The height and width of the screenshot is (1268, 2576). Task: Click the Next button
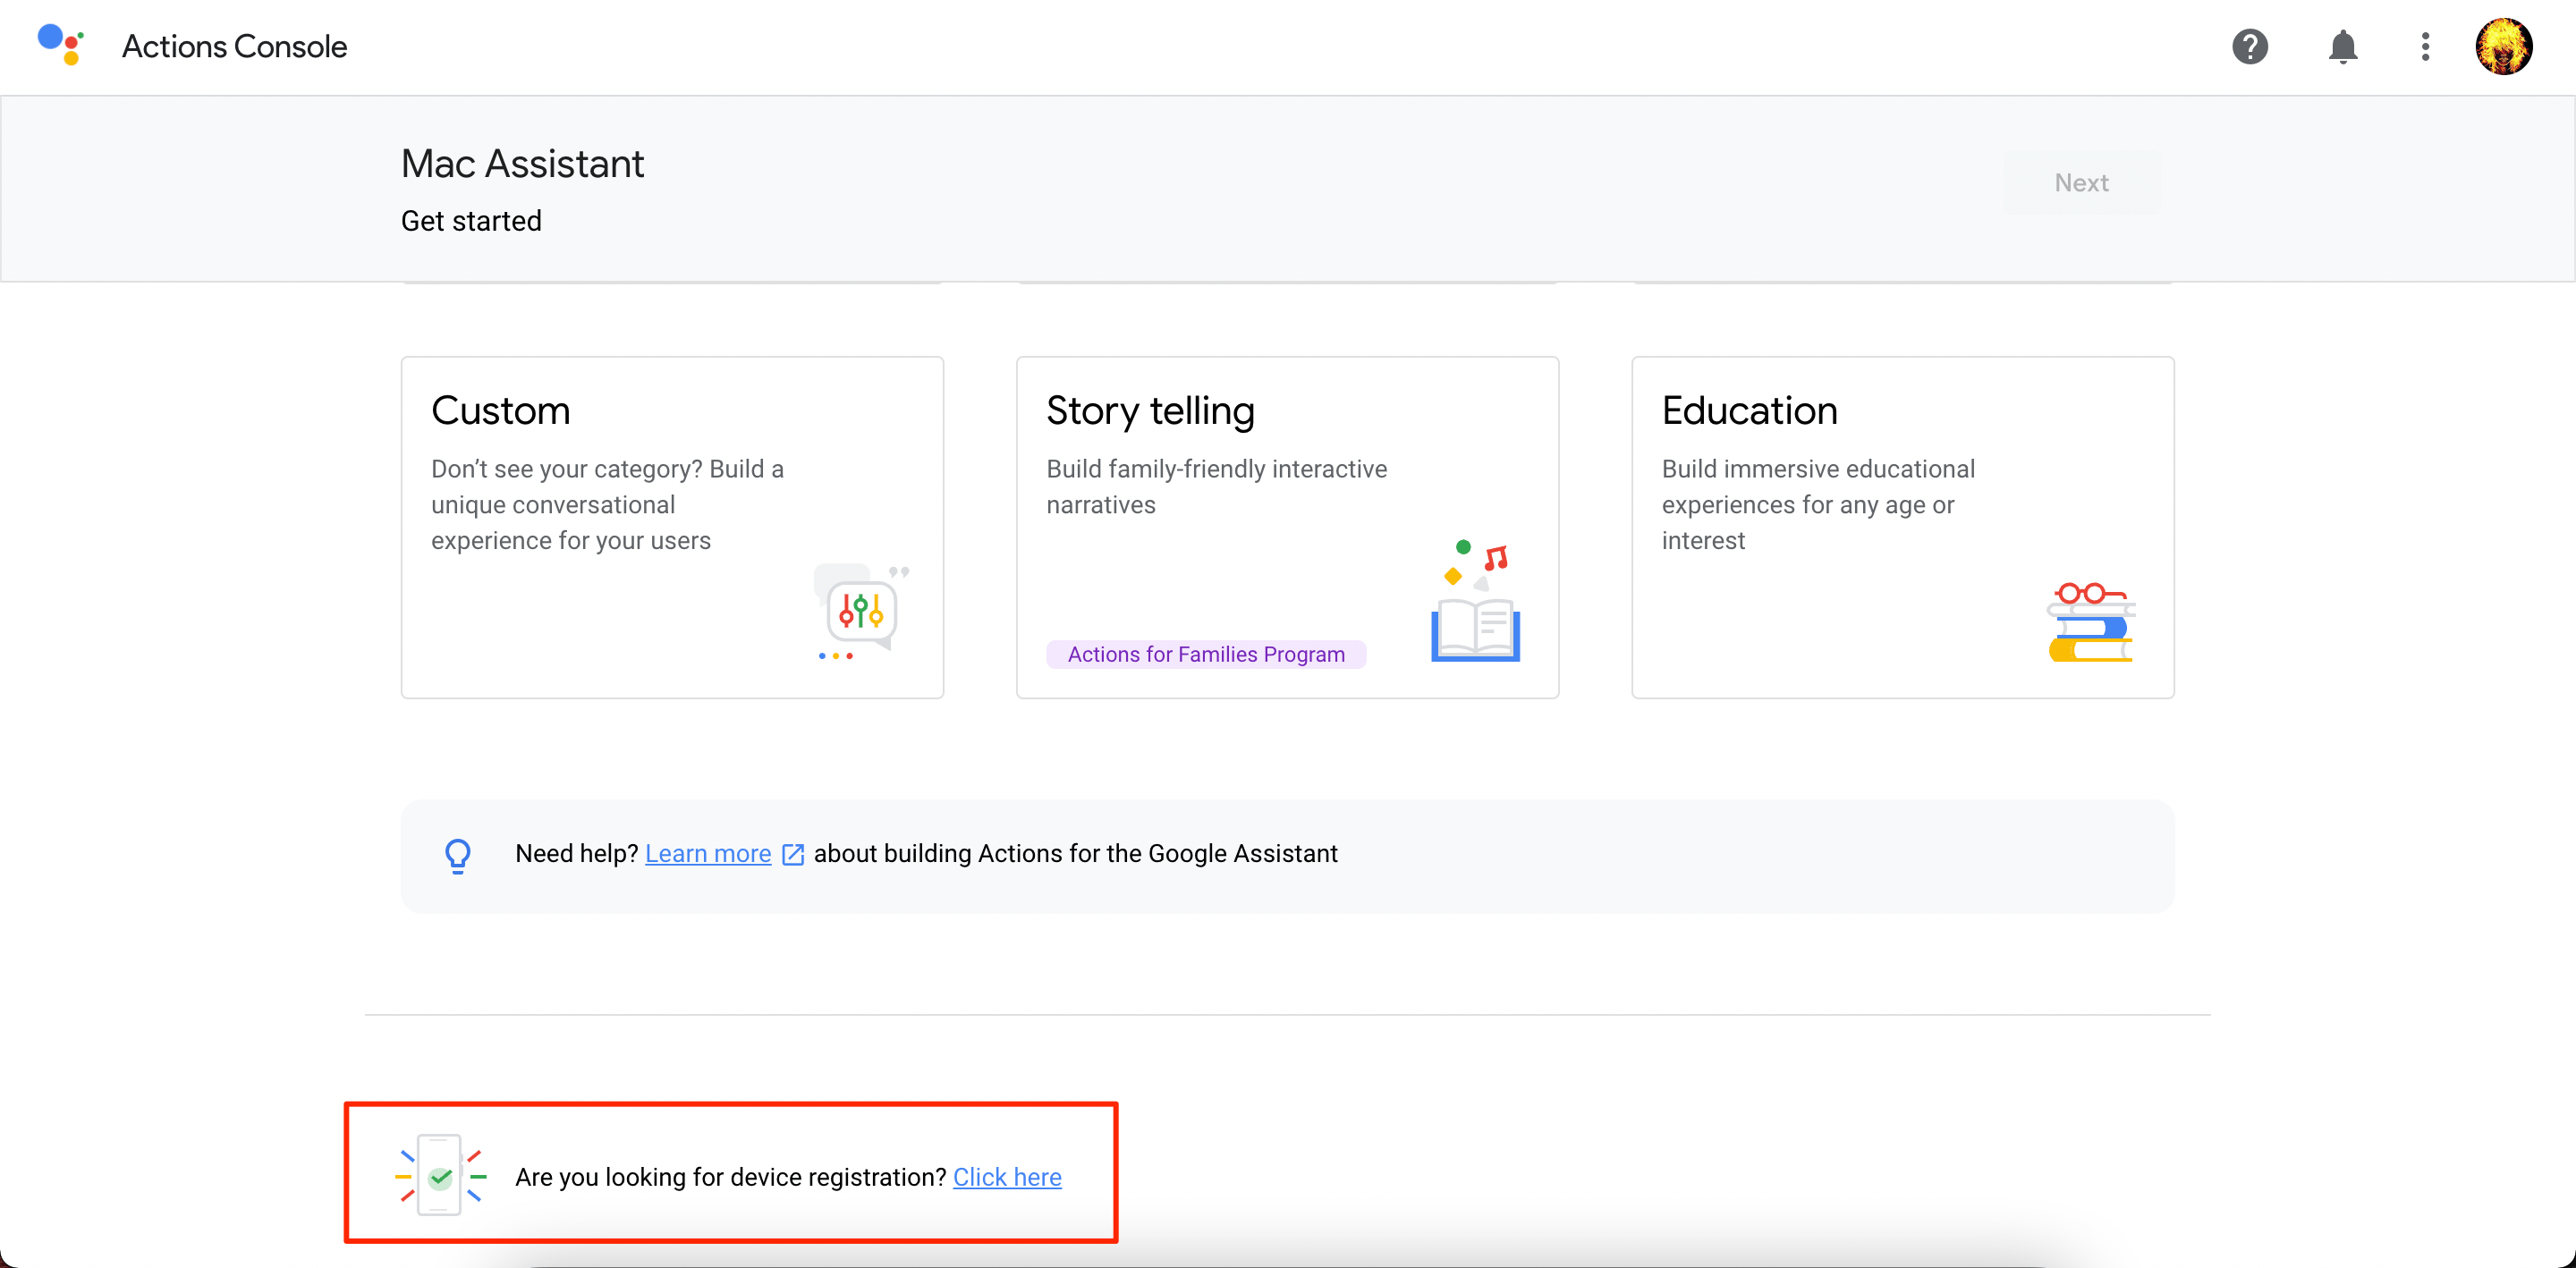[x=2081, y=182]
